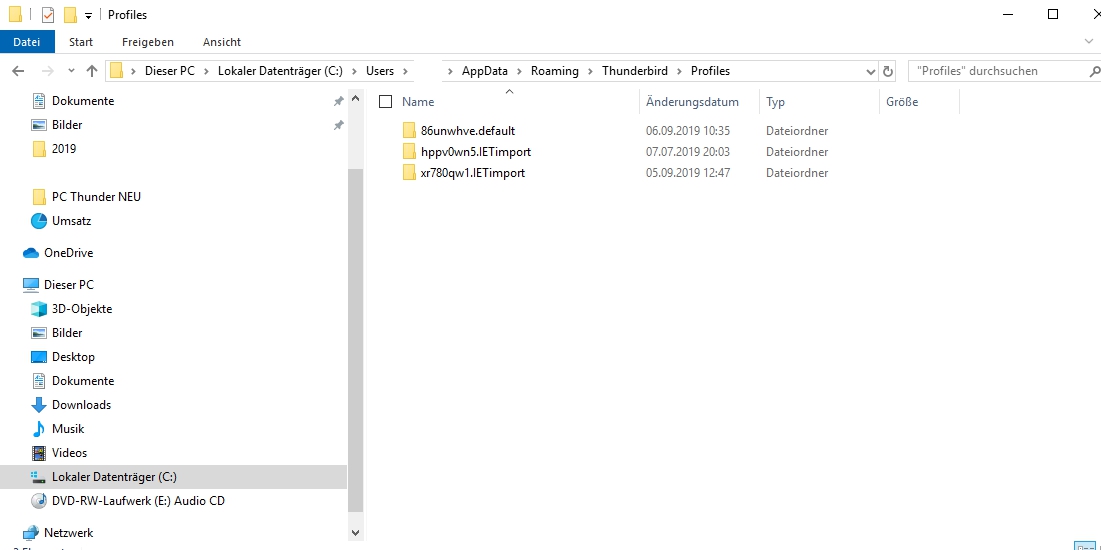Open the recent locations dropdown arrow
1101x550 pixels.
click(x=71, y=71)
